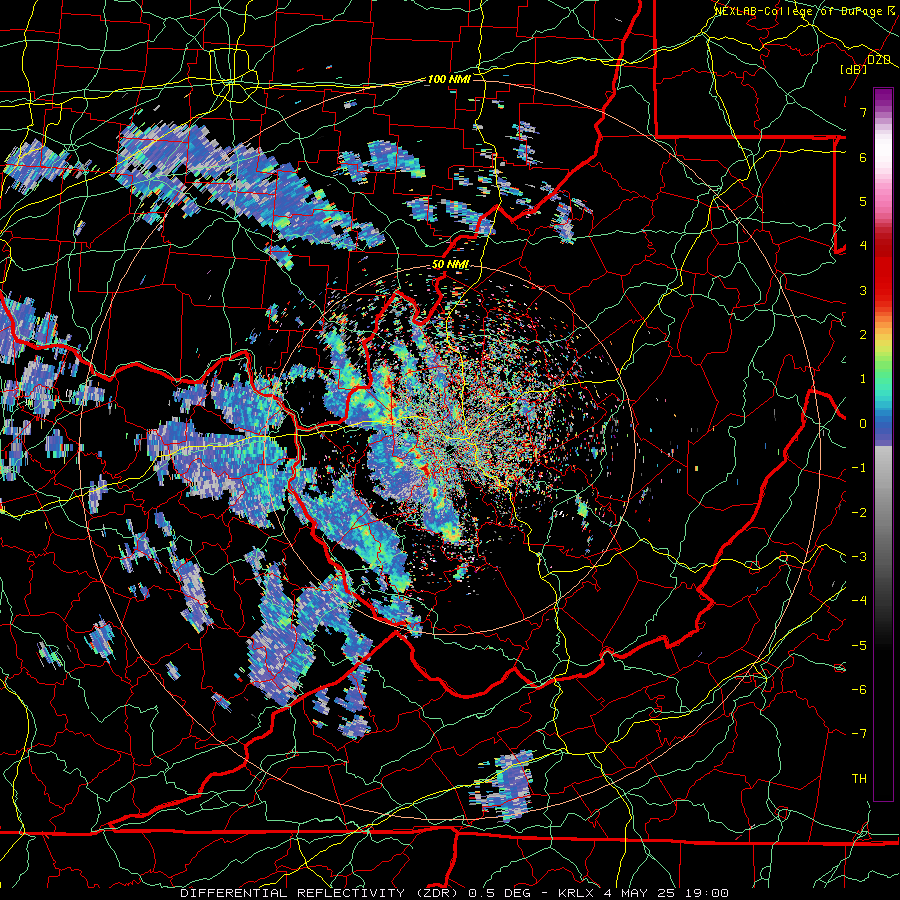Click the legend tick label '-6'
This screenshot has width=900, height=900.
pyautogui.click(x=859, y=690)
